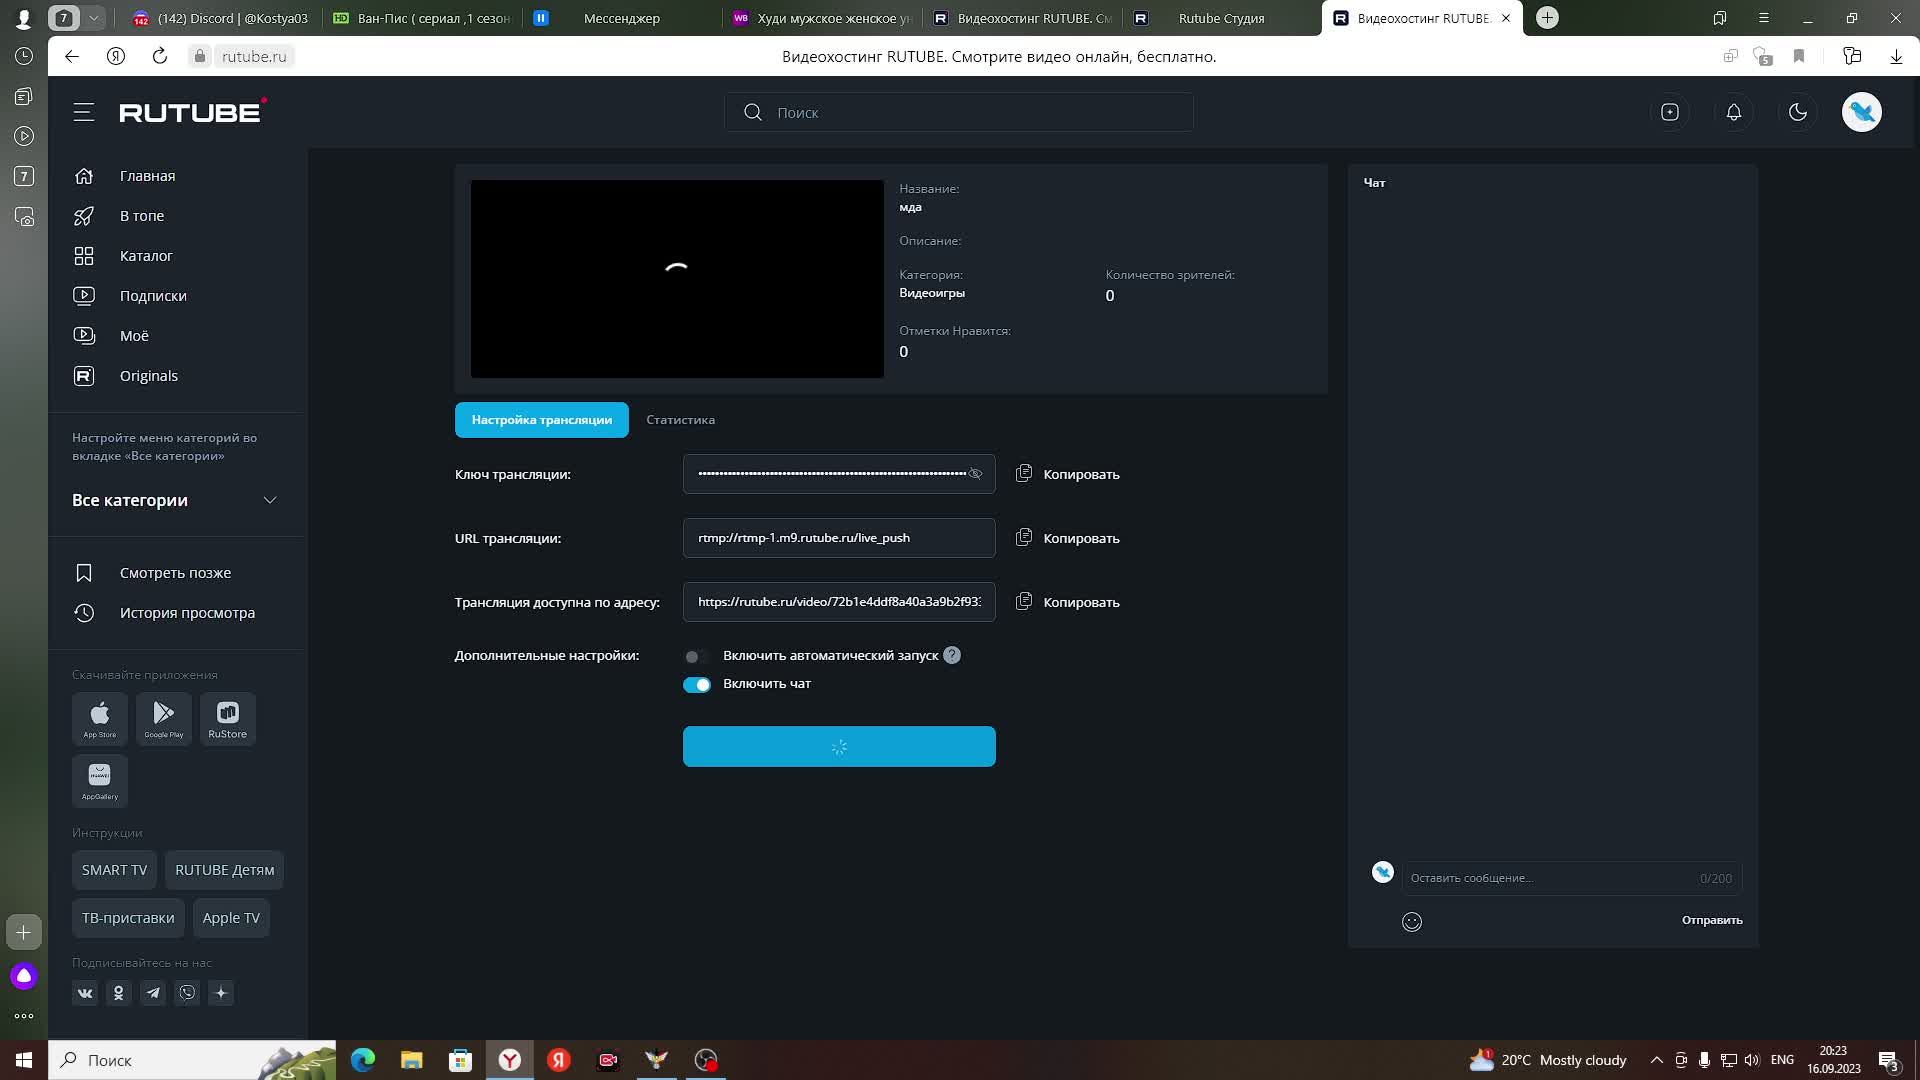Viewport: 1920px width, 1080px height.
Task: Show hidden system tray icons chevron
Action: pyautogui.click(x=1656, y=1060)
